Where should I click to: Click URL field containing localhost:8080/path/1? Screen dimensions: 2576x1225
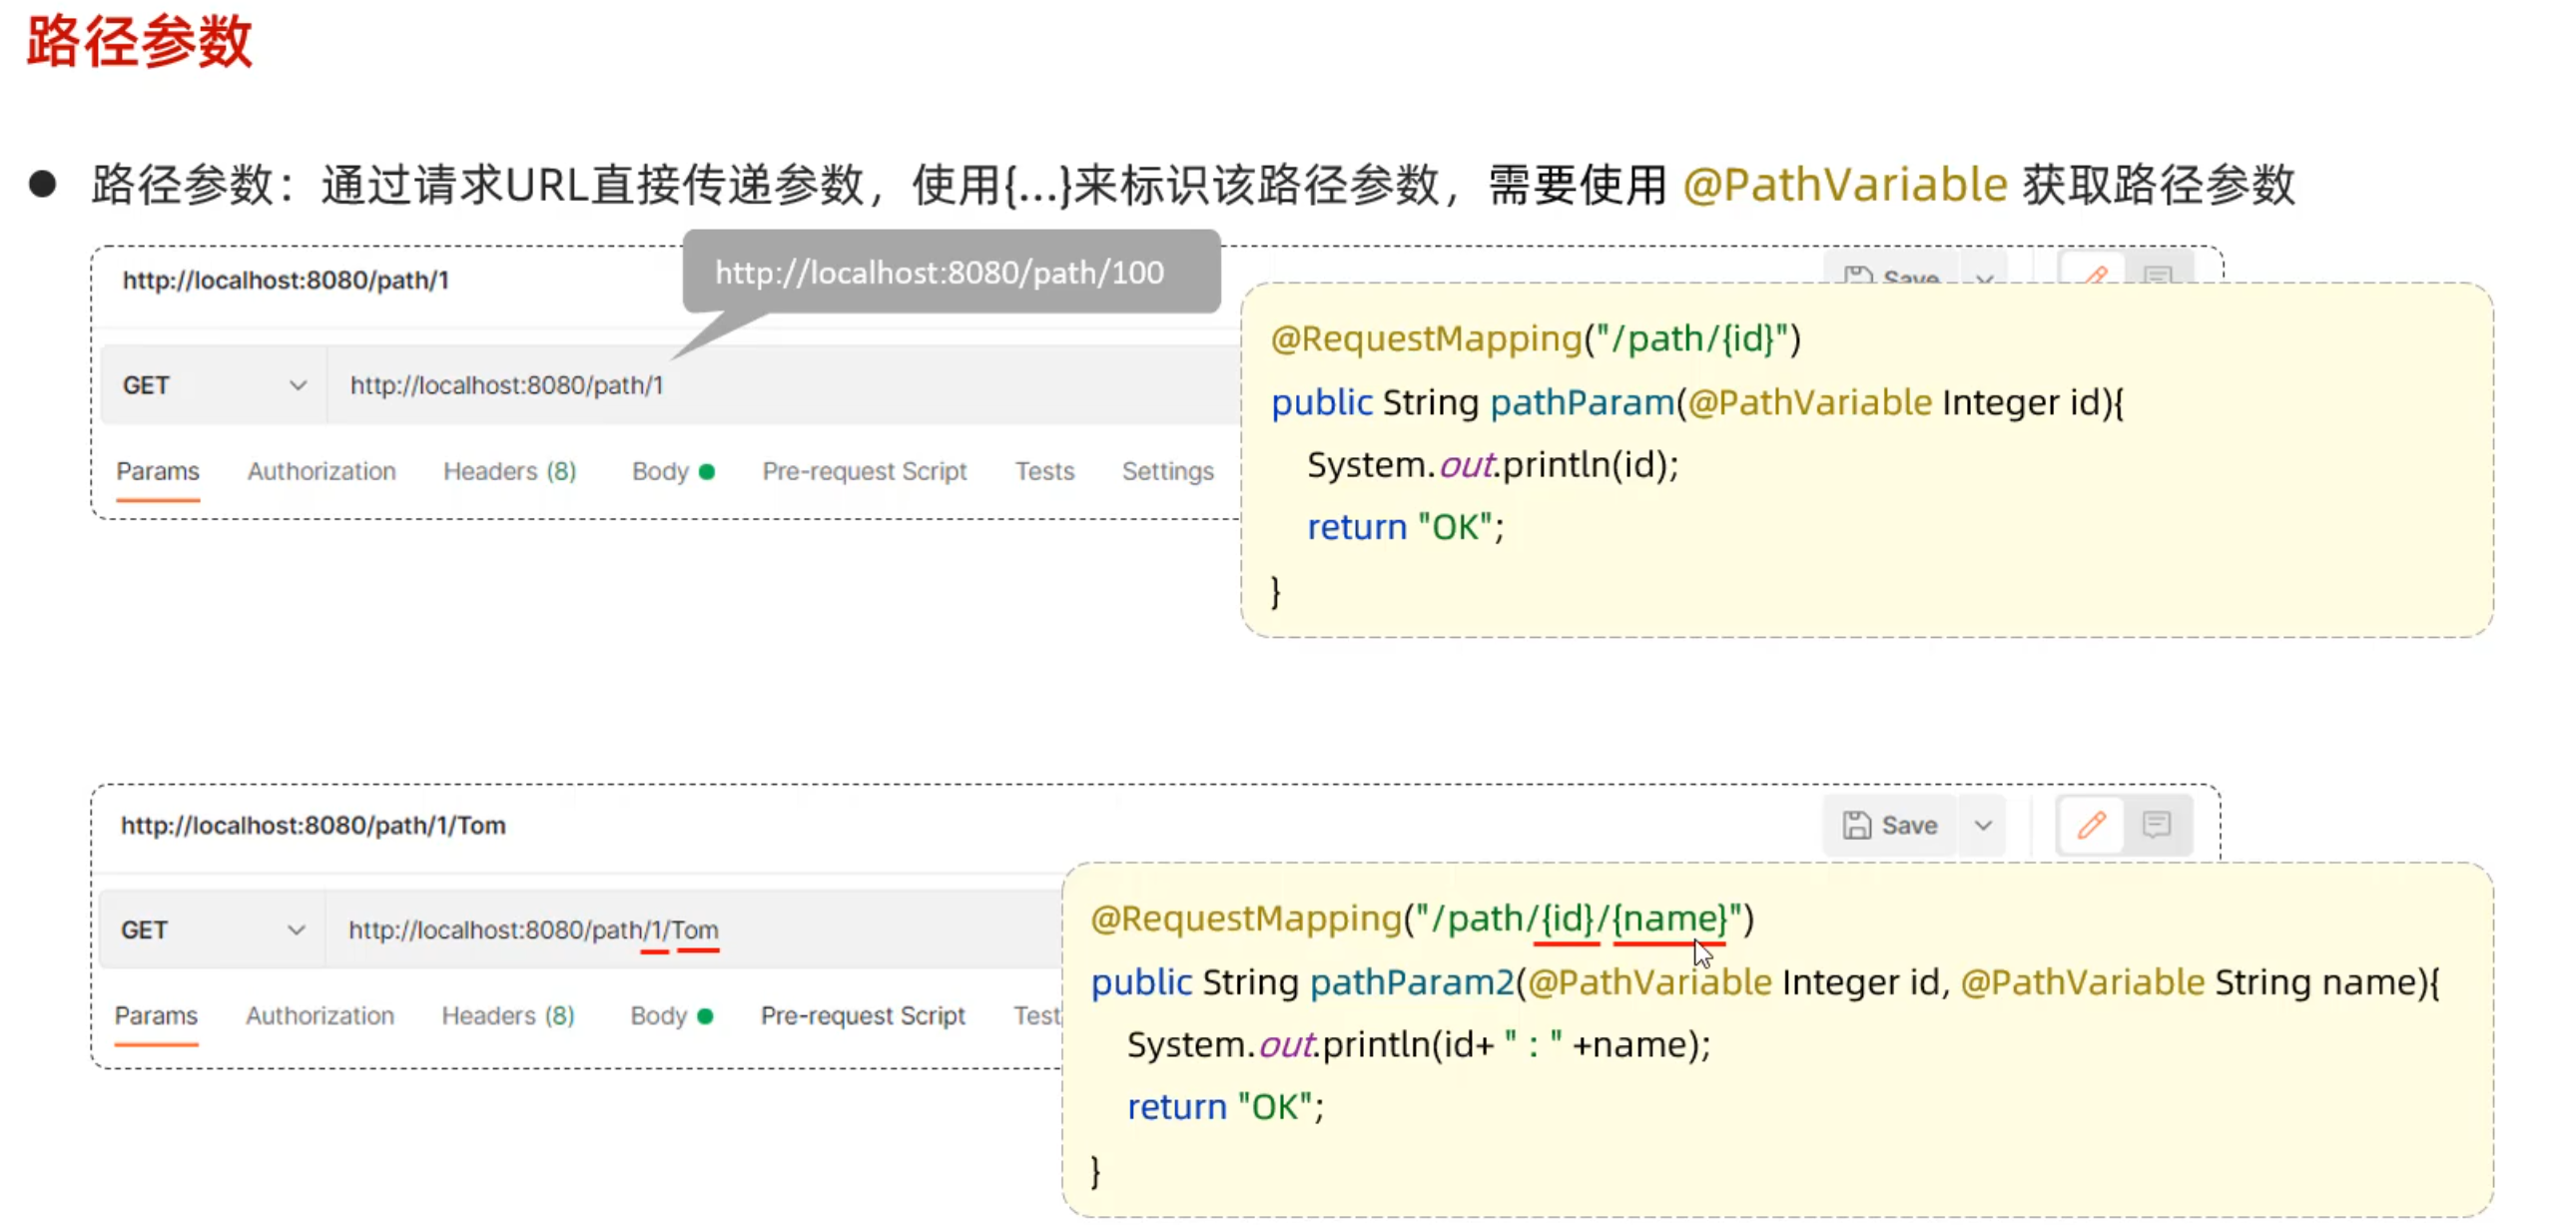point(783,385)
